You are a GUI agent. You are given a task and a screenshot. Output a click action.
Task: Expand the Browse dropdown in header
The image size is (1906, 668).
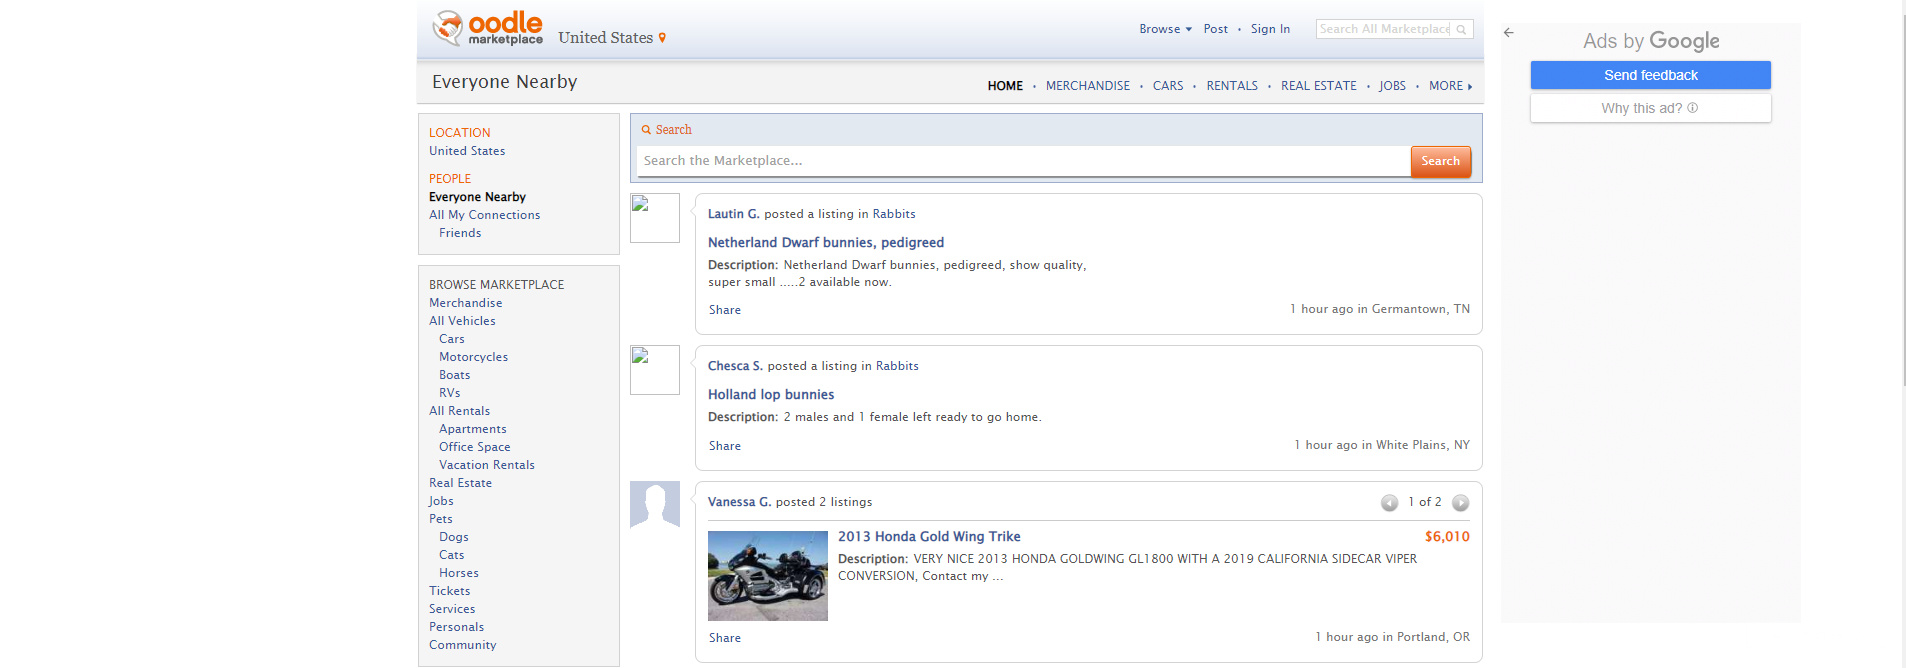(x=1165, y=29)
